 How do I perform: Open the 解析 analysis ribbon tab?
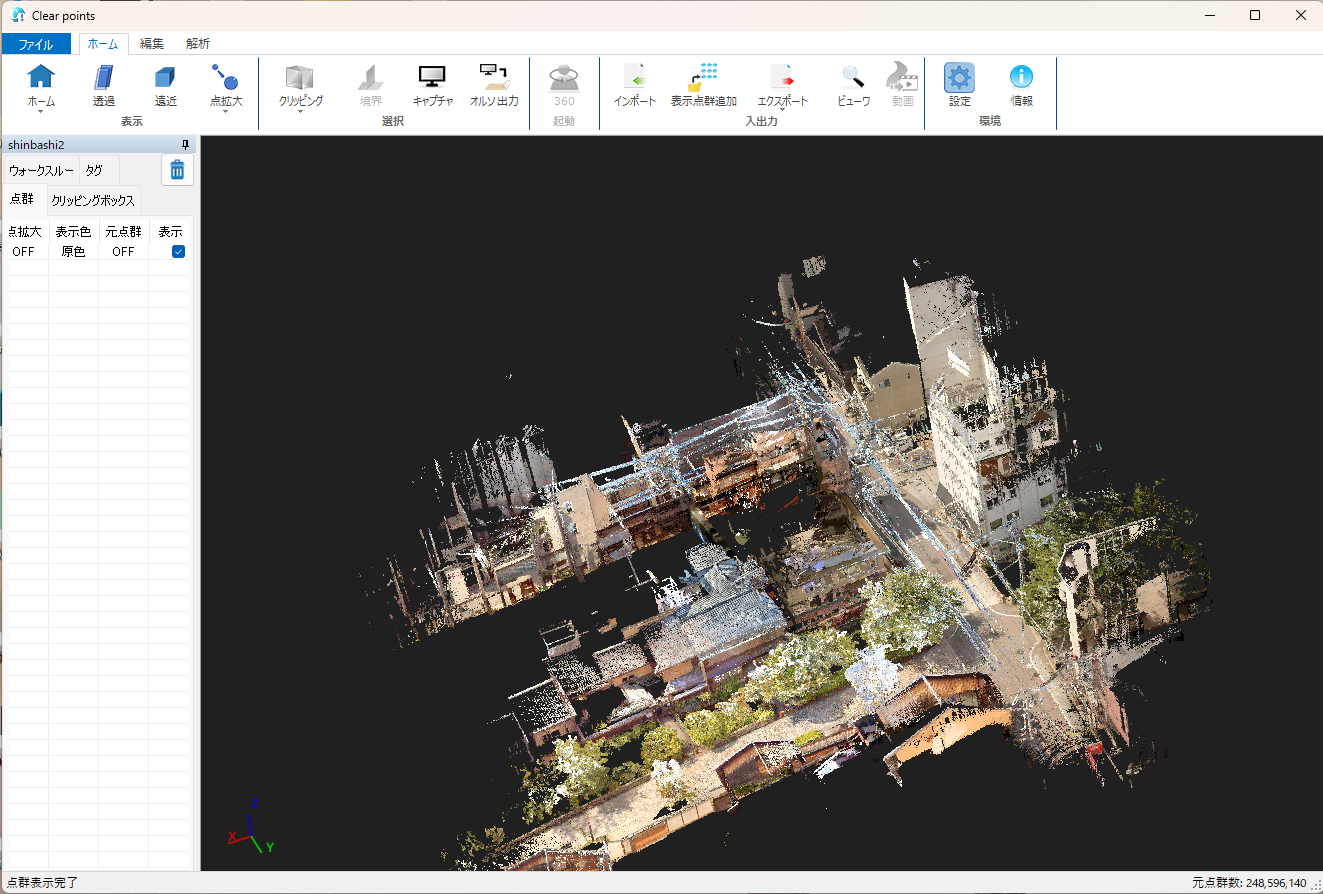198,44
